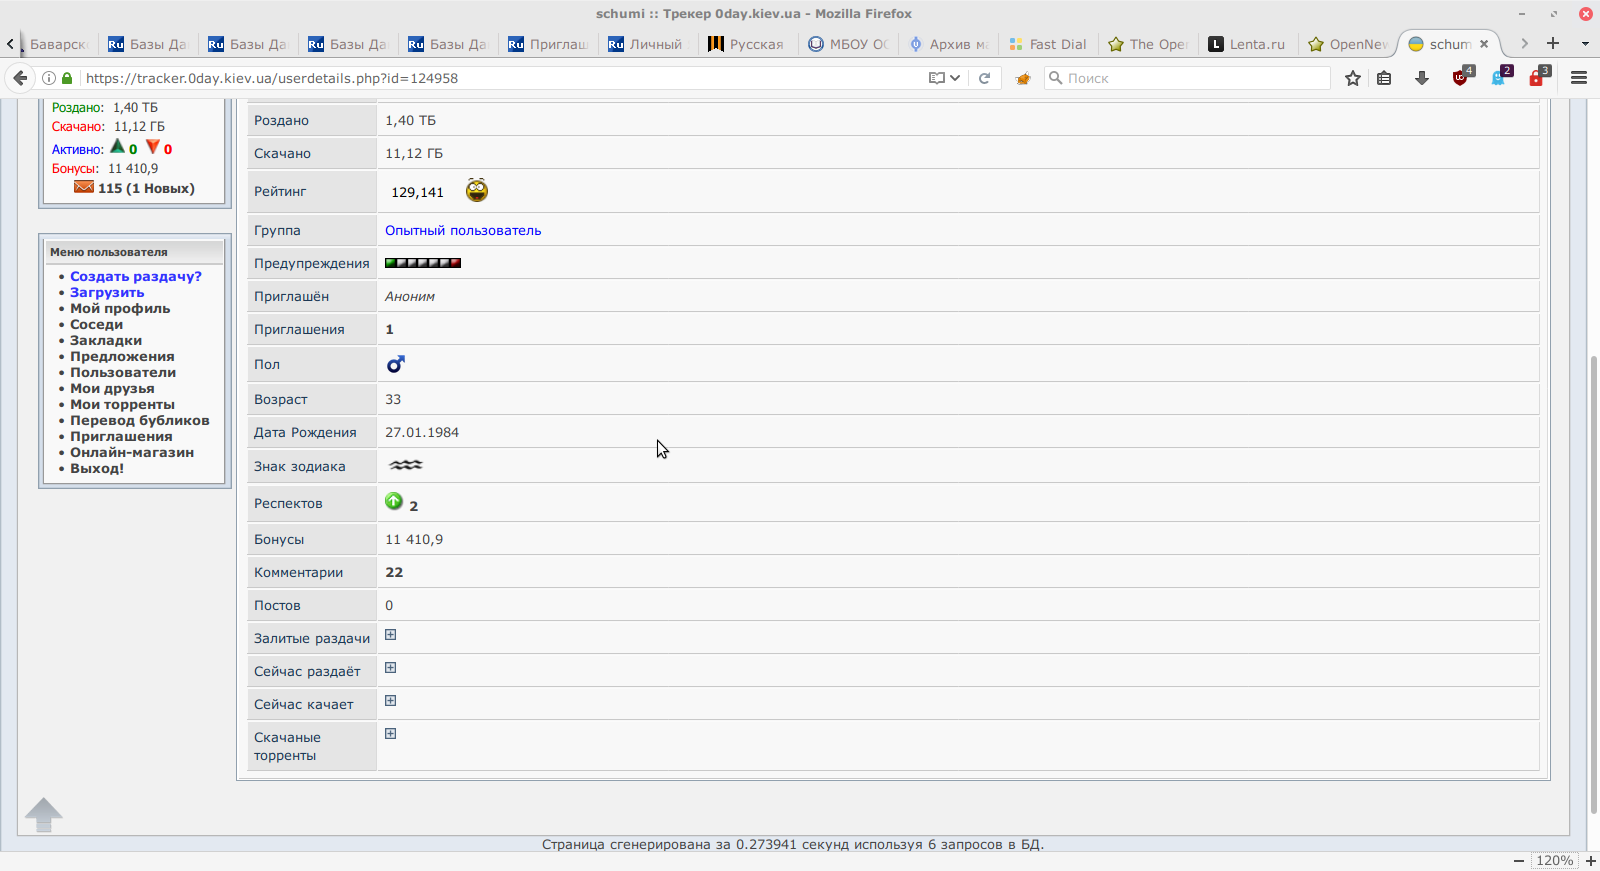This screenshot has width=1600, height=871.
Task: Toggle reader view icon in address bar
Action: pos(937,78)
